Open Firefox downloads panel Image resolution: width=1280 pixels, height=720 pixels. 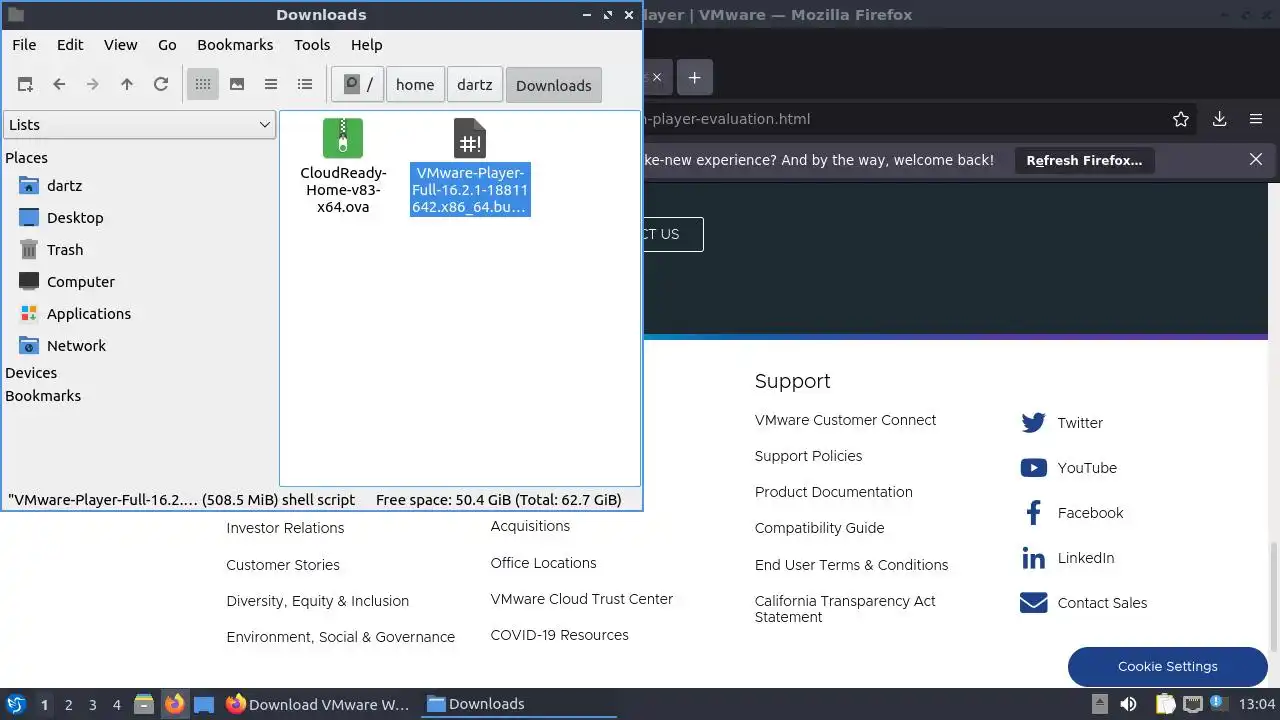[x=1219, y=119]
